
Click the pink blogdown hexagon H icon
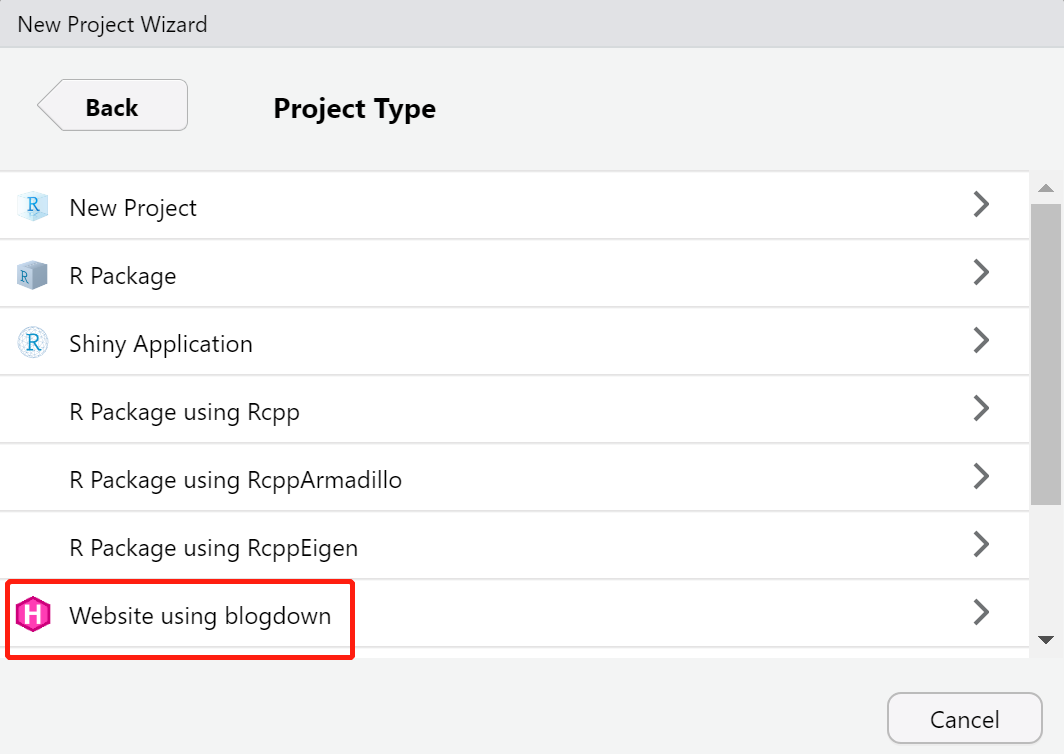[x=33, y=614]
